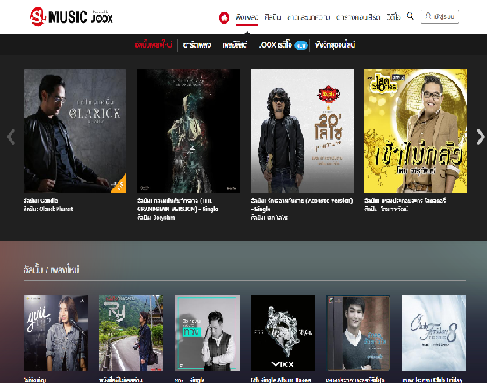Select the red highlighted sub-navigation tab
This screenshot has width=488, height=385.
pyautogui.click(x=153, y=45)
